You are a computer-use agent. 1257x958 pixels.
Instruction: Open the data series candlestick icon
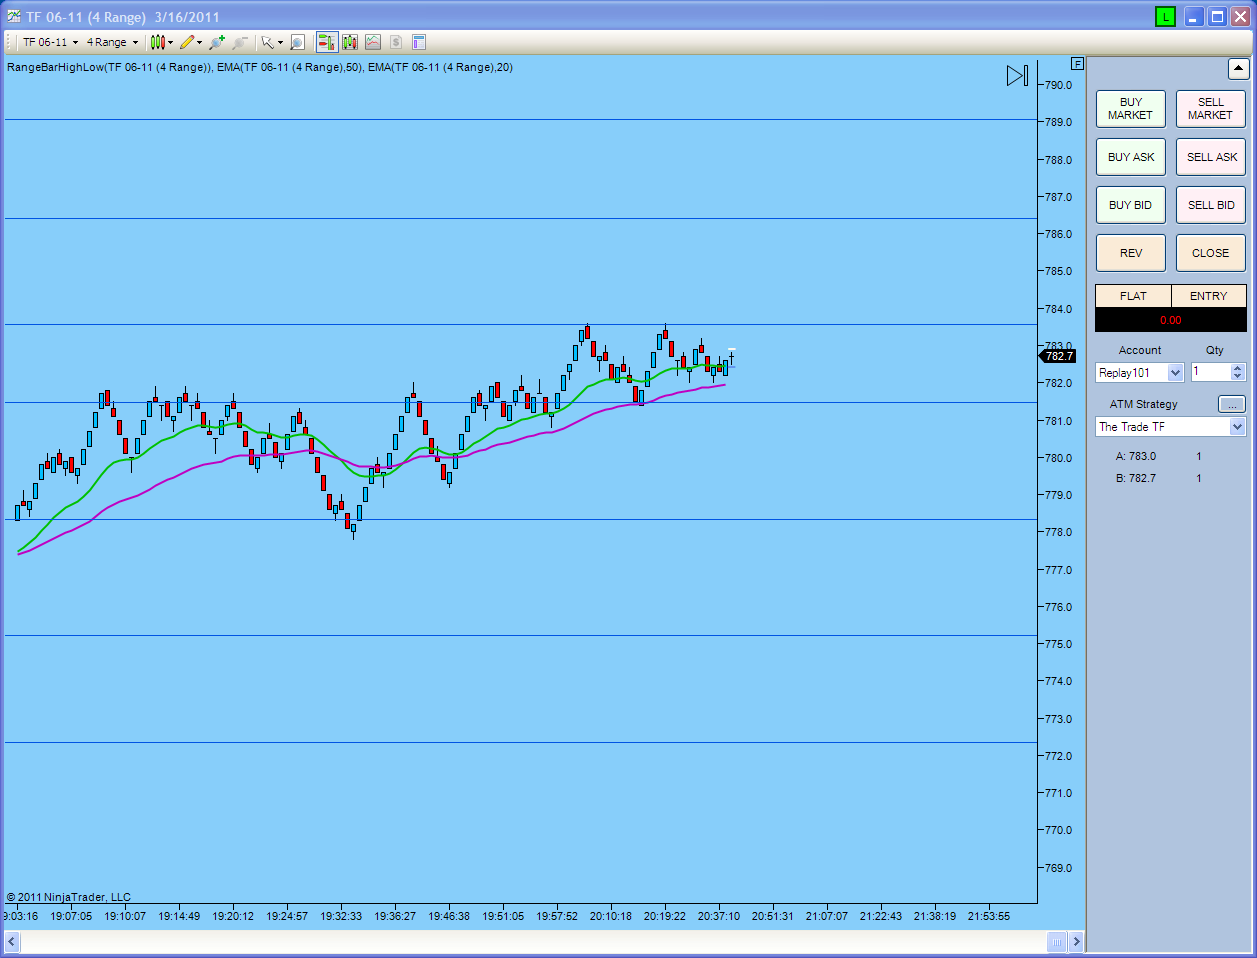[350, 42]
